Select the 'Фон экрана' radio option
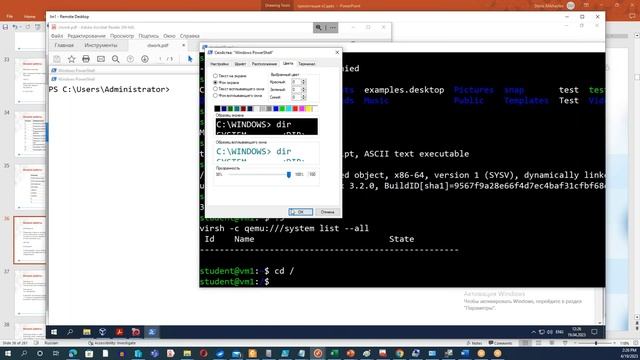The width and height of the screenshot is (640, 360). (x=226, y=82)
